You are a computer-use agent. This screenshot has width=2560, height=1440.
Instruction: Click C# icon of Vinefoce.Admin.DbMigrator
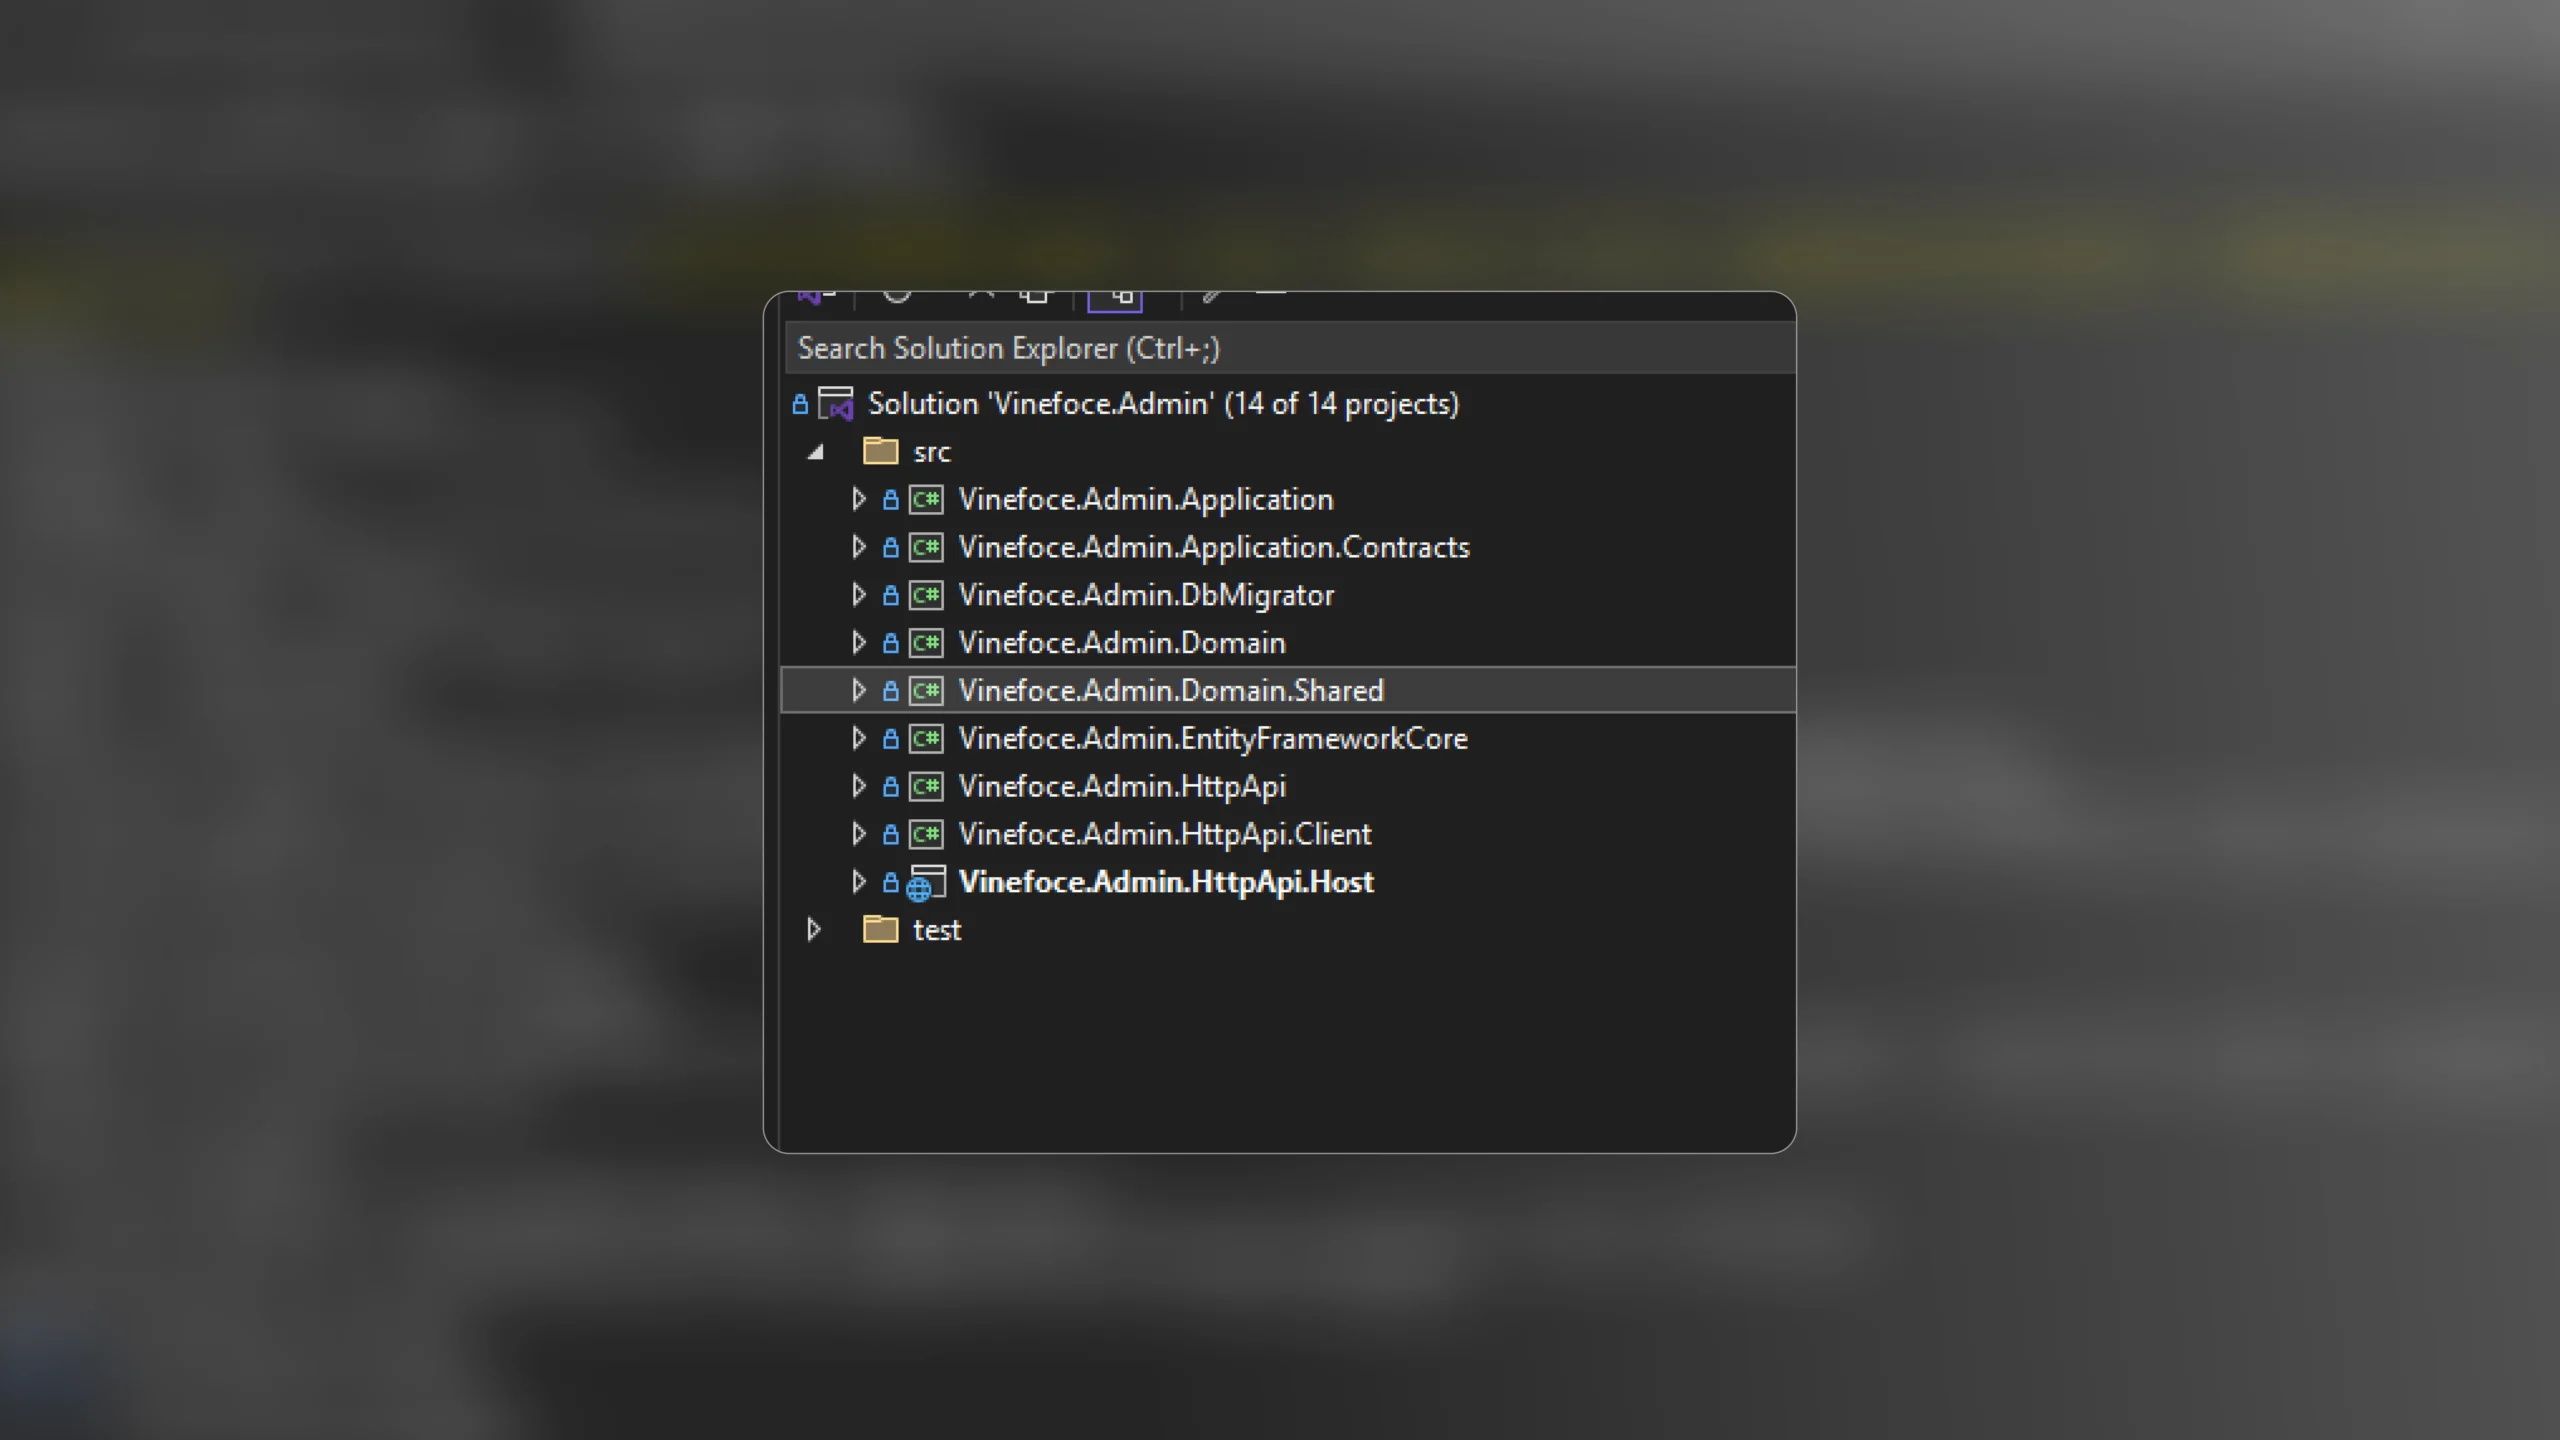926,595
